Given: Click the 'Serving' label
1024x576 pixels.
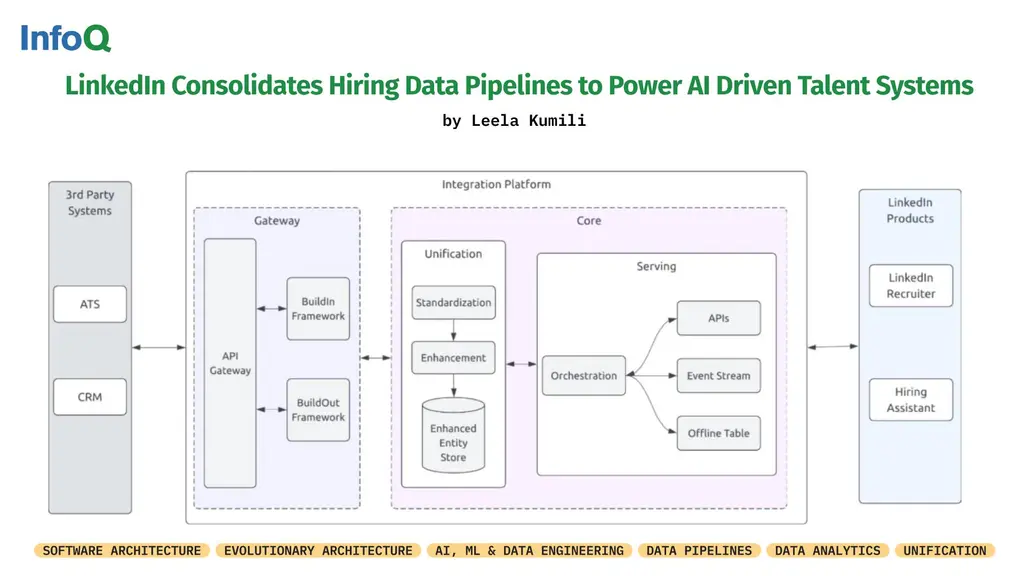Looking at the screenshot, I should (656, 266).
